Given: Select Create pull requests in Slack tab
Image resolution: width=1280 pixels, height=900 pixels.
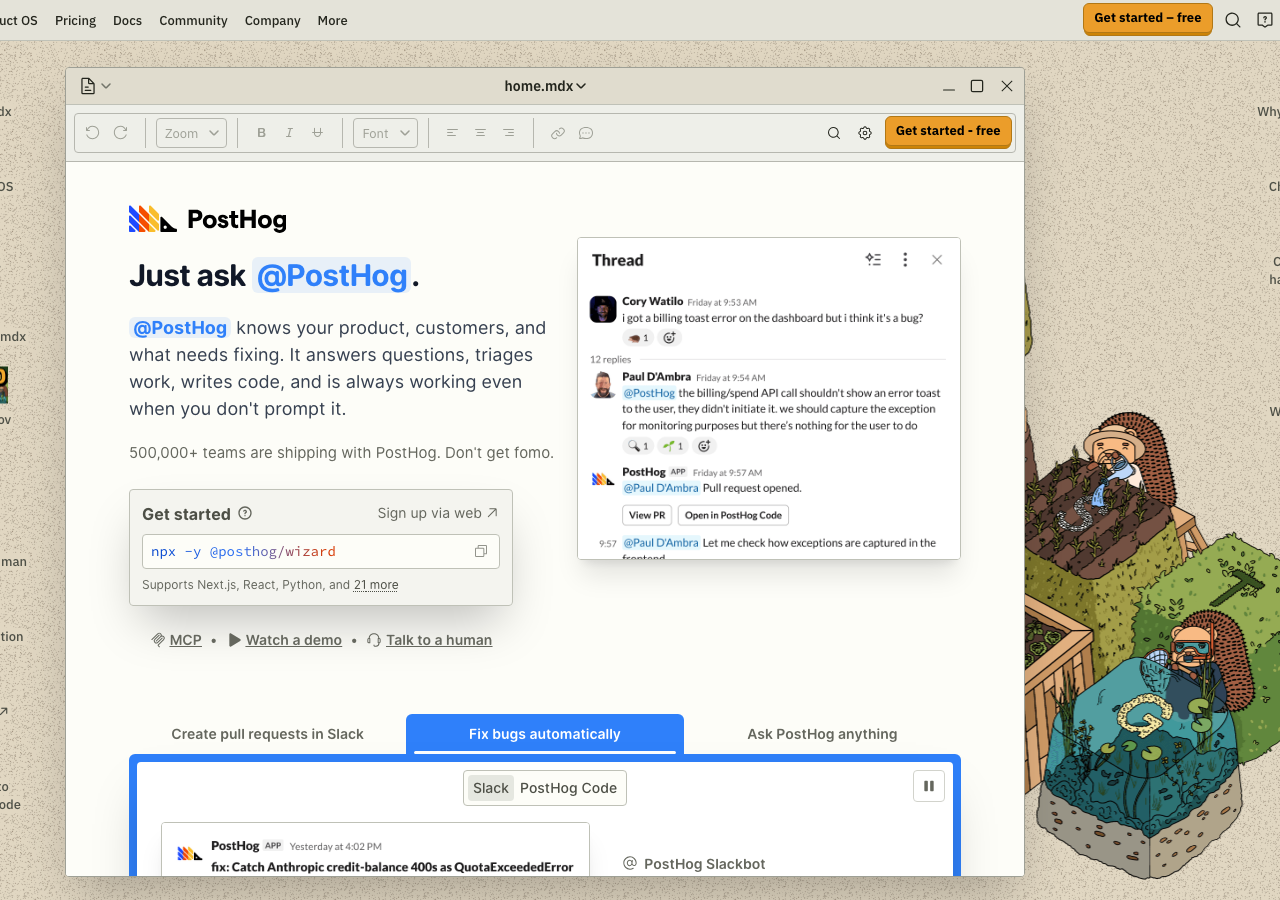Looking at the screenshot, I should [267, 734].
